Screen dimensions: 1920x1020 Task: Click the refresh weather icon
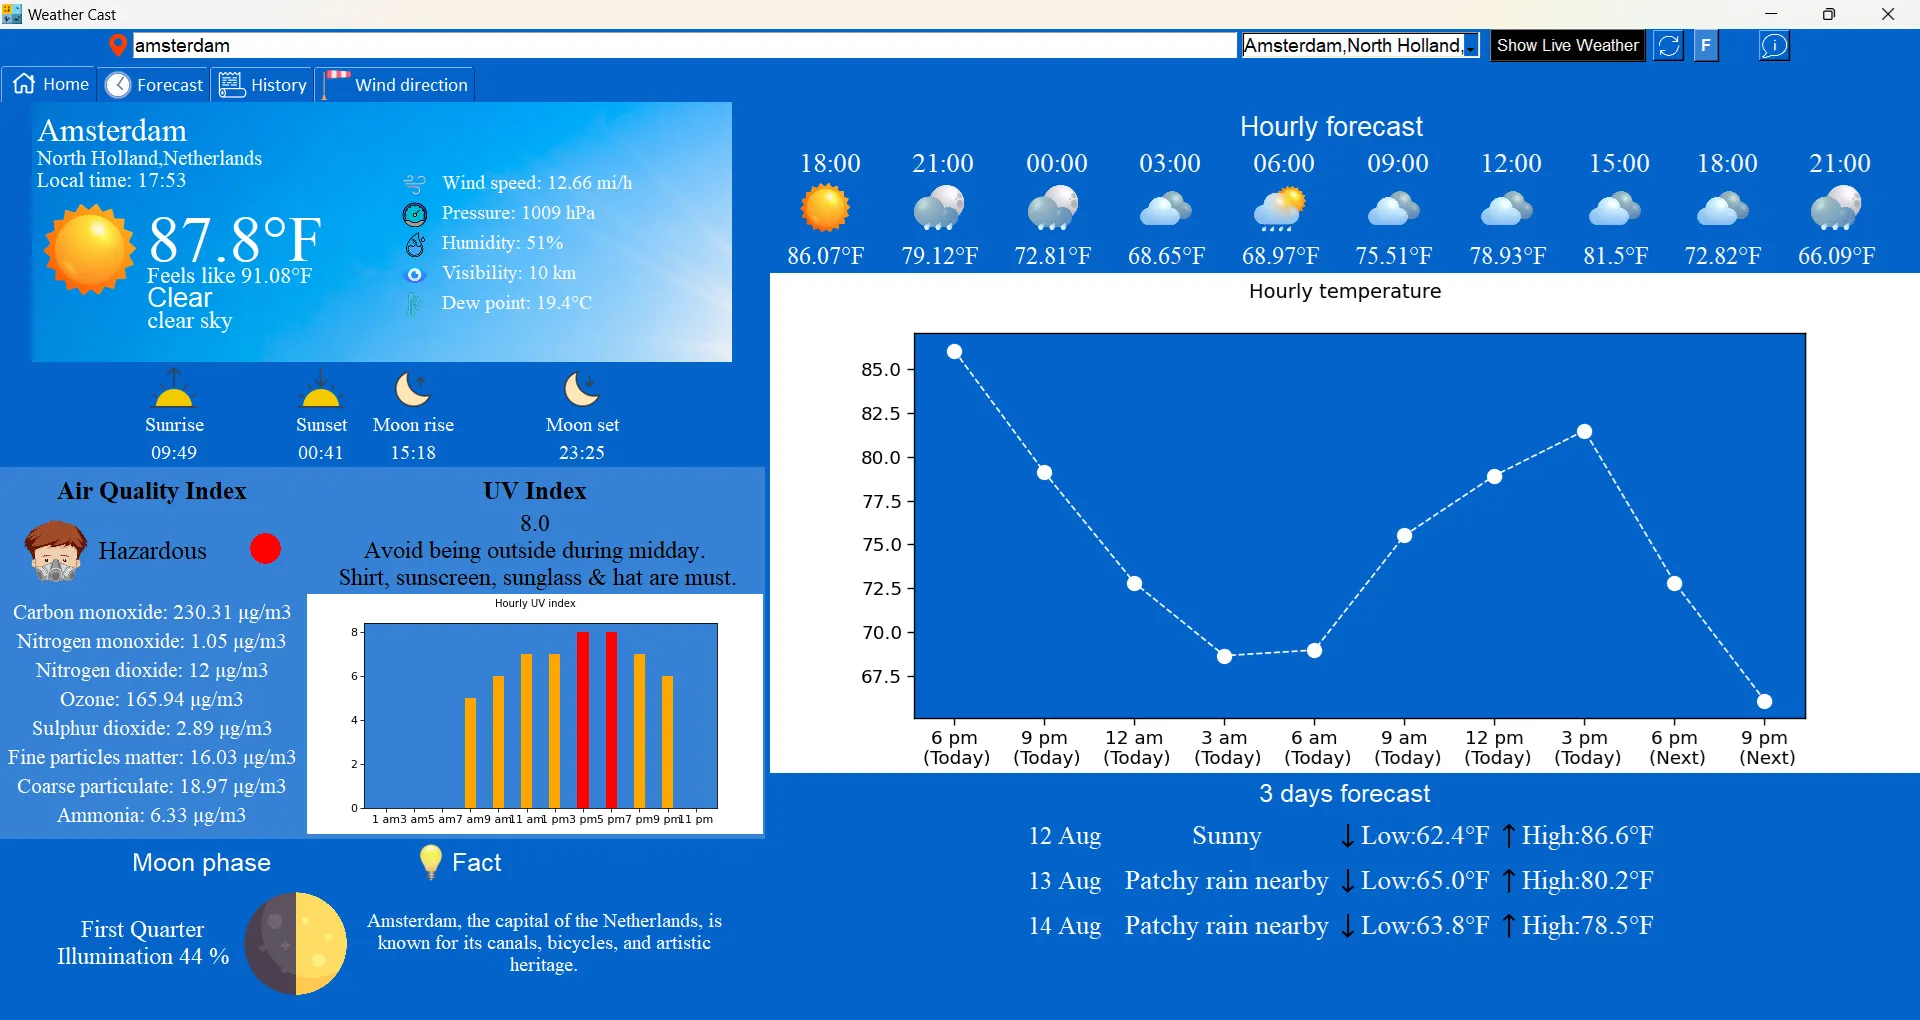(1668, 46)
